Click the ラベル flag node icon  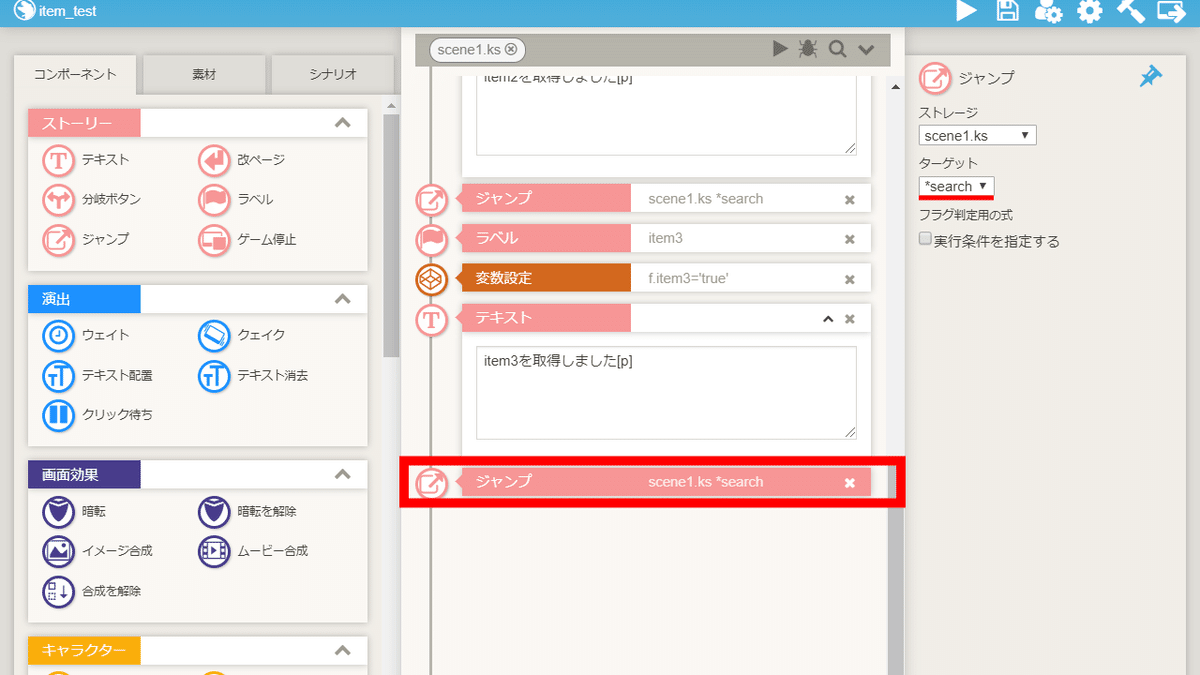tap(431, 240)
